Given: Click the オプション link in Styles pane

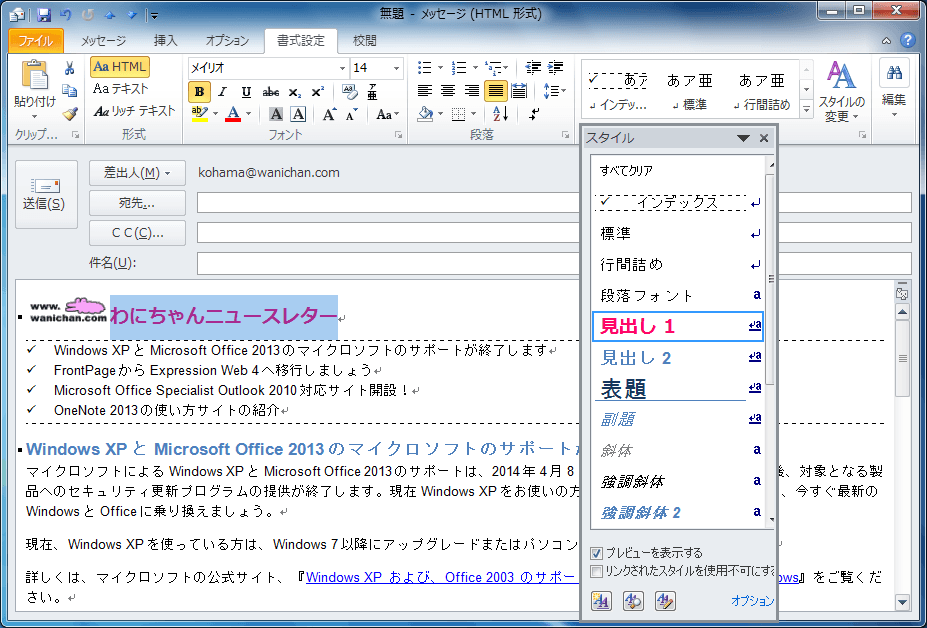Looking at the screenshot, I should (752, 601).
